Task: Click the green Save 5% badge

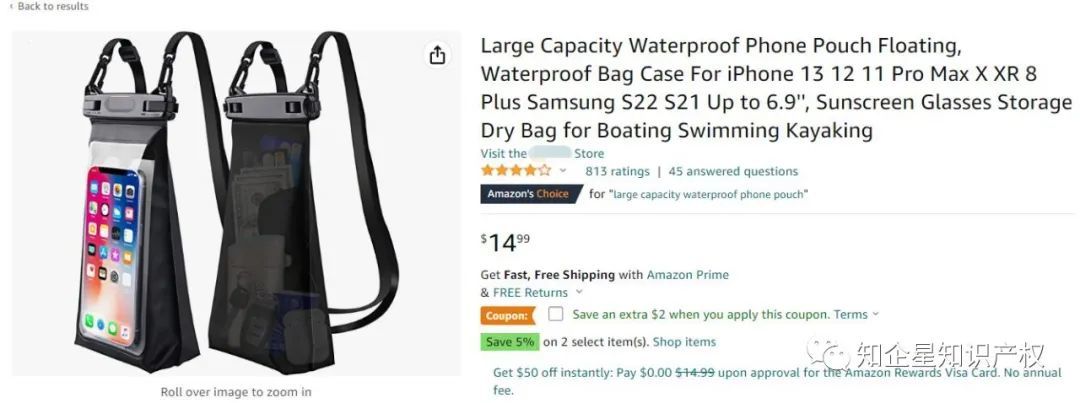Action: [510, 342]
